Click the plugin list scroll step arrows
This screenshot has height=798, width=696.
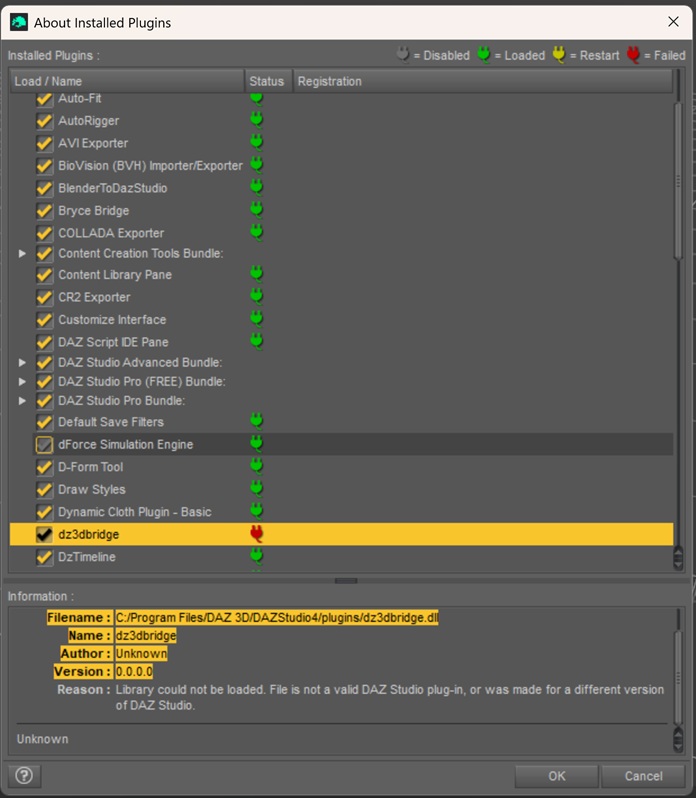click(678, 558)
